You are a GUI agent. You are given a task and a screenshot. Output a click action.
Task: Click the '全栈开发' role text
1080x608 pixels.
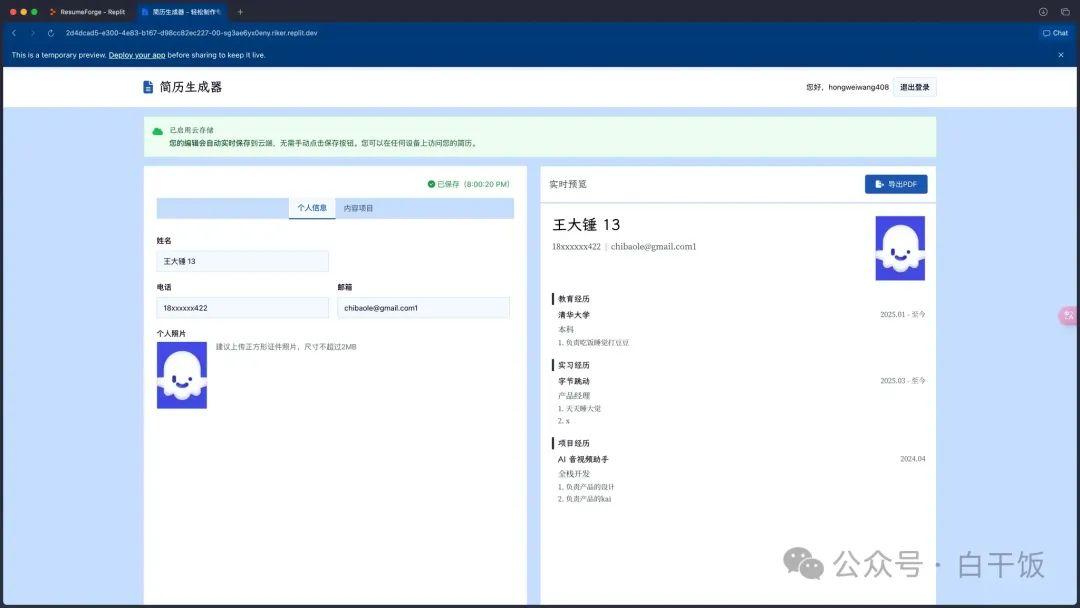[574, 474]
